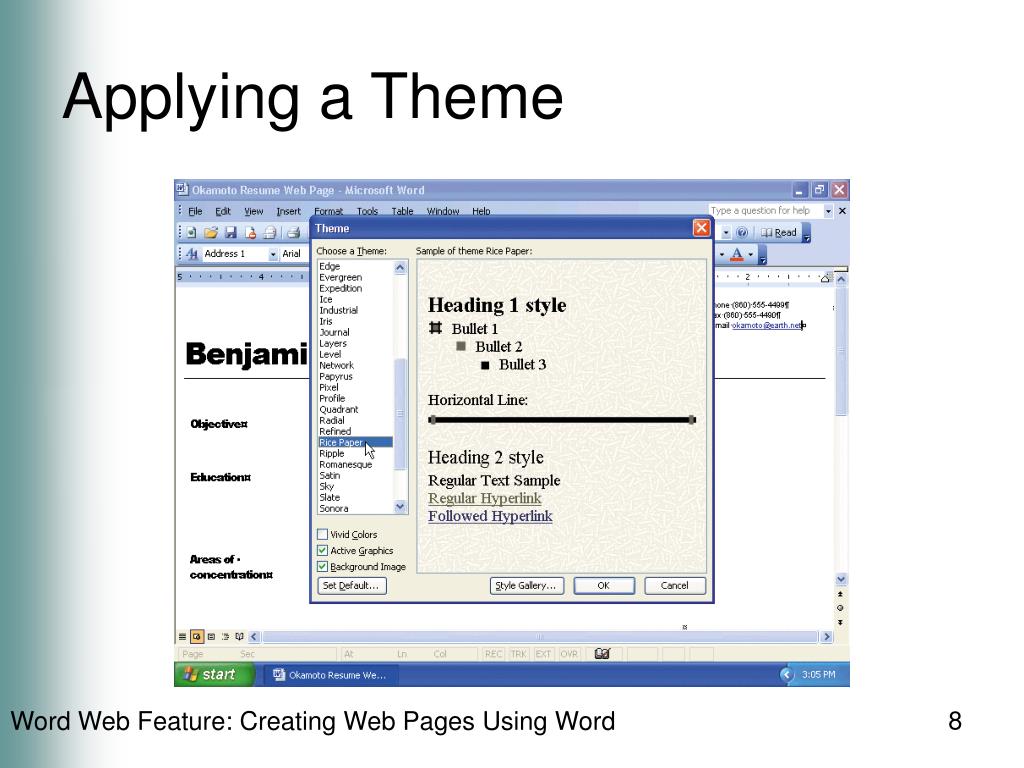Viewport: 1024px width, 768px height.
Task: Open the help question box dropdown arrow
Action: click(x=828, y=211)
